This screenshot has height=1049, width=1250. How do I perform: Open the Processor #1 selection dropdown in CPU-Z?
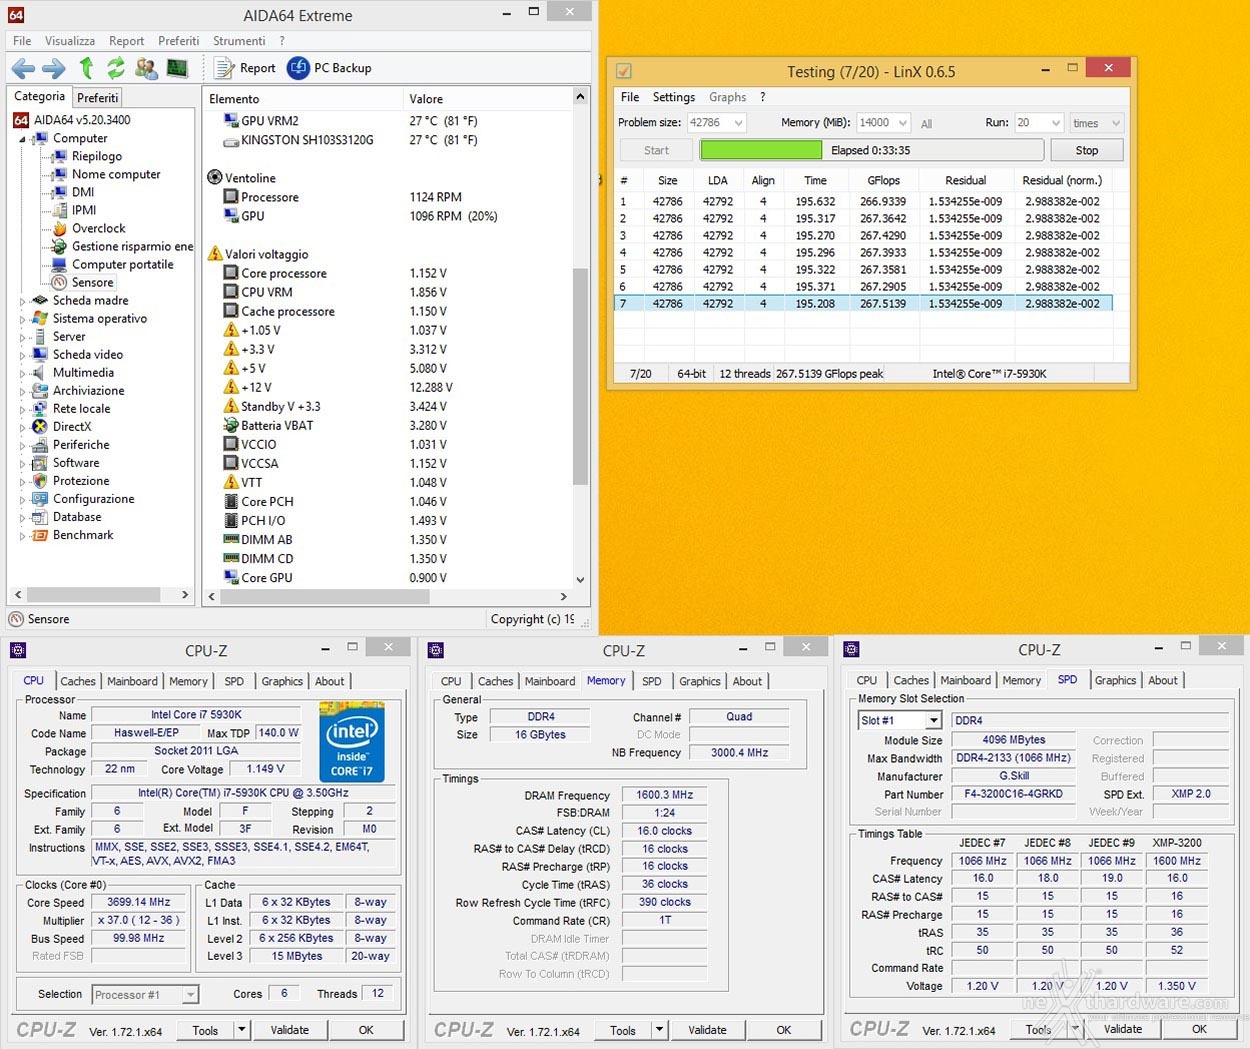coord(190,995)
